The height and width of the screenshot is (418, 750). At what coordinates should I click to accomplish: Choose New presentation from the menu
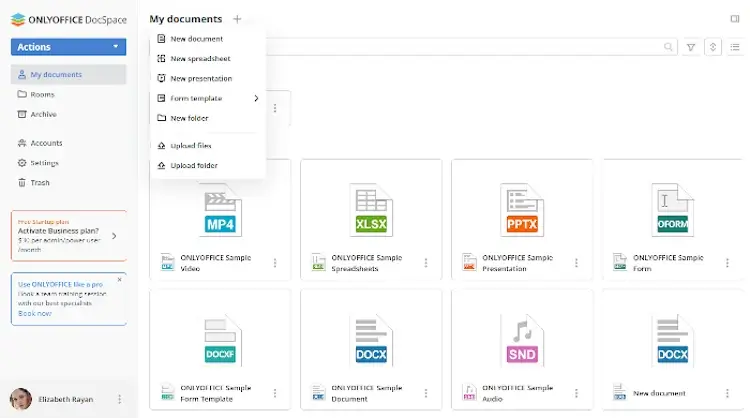pos(208,78)
